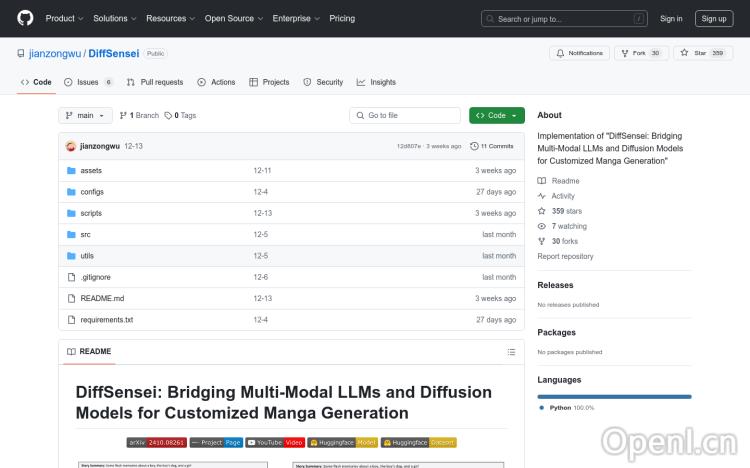Open the README.md file link

(x=102, y=298)
